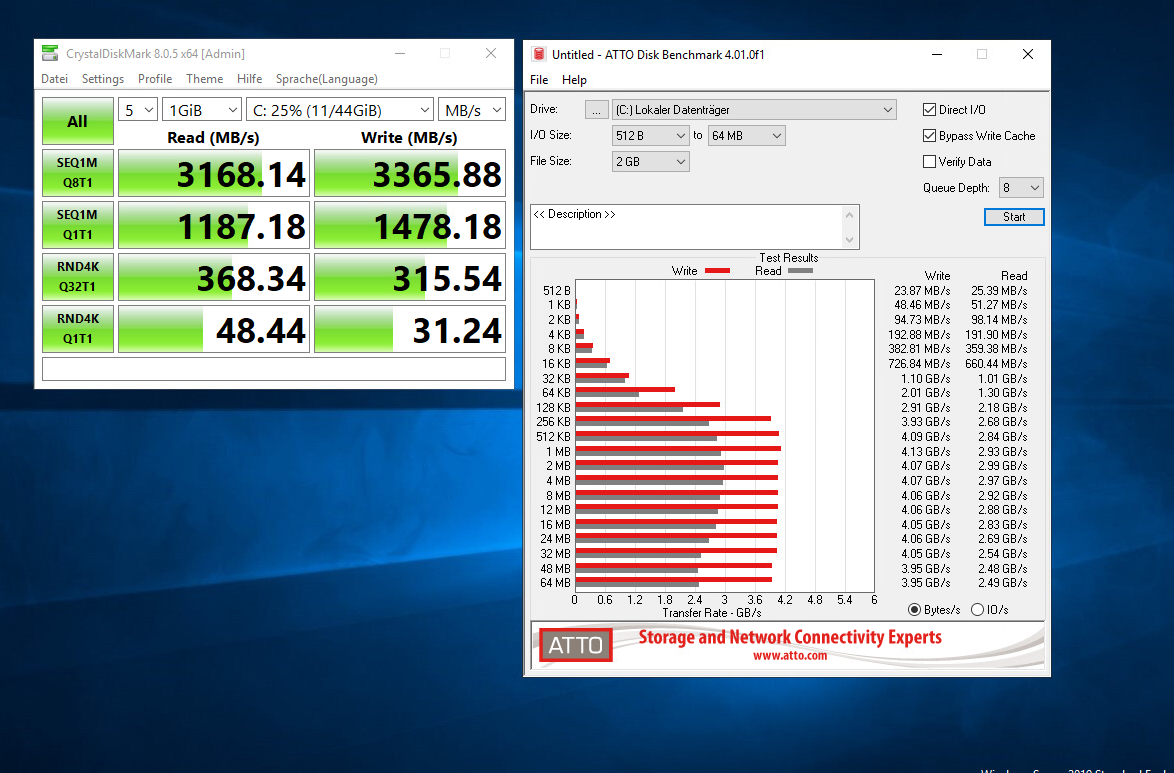Open Help menu in ATTO
The width and height of the screenshot is (1174, 773).
coord(574,79)
